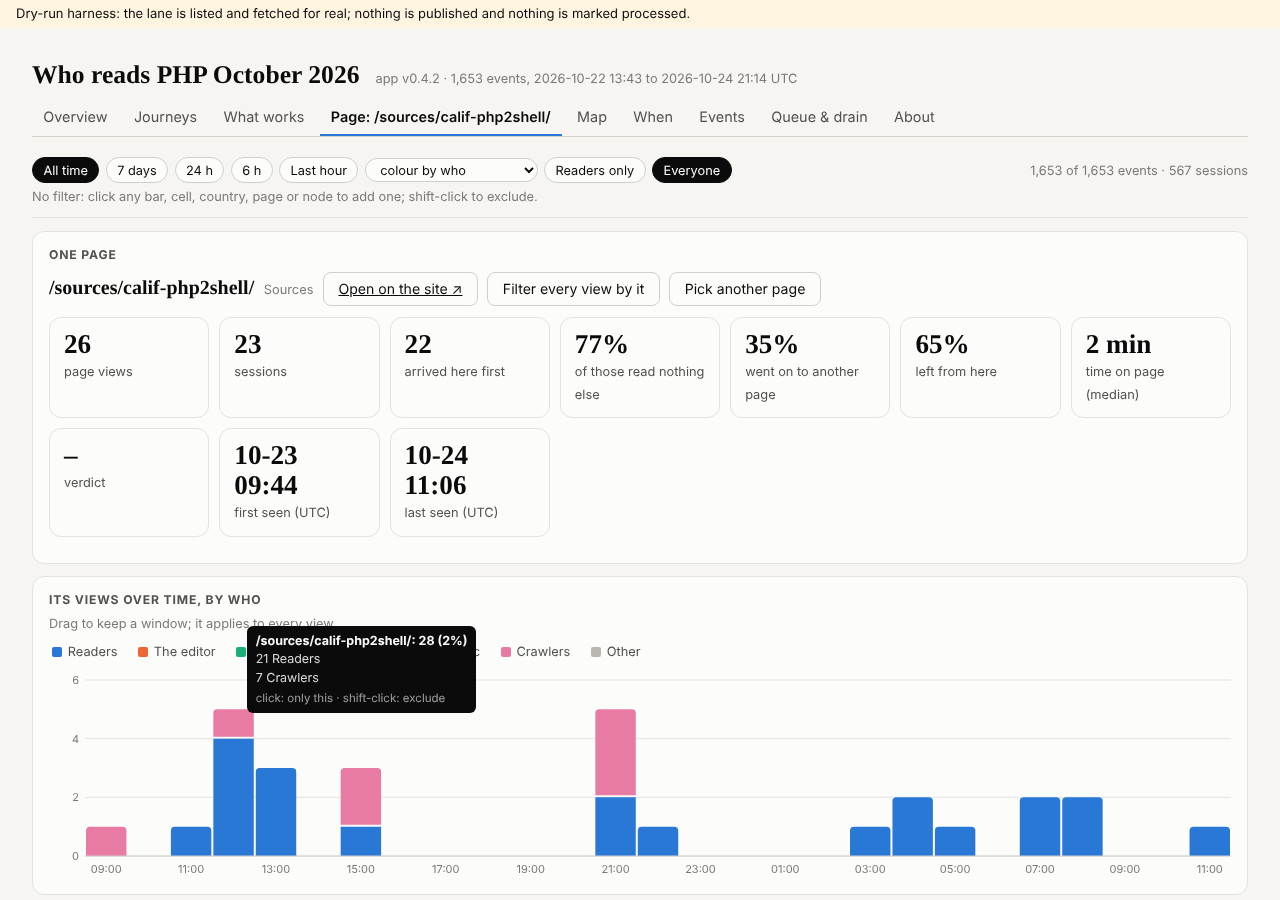1280x900 pixels.
Task: Go to the What works tab
Action: pyautogui.click(x=264, y=117)
